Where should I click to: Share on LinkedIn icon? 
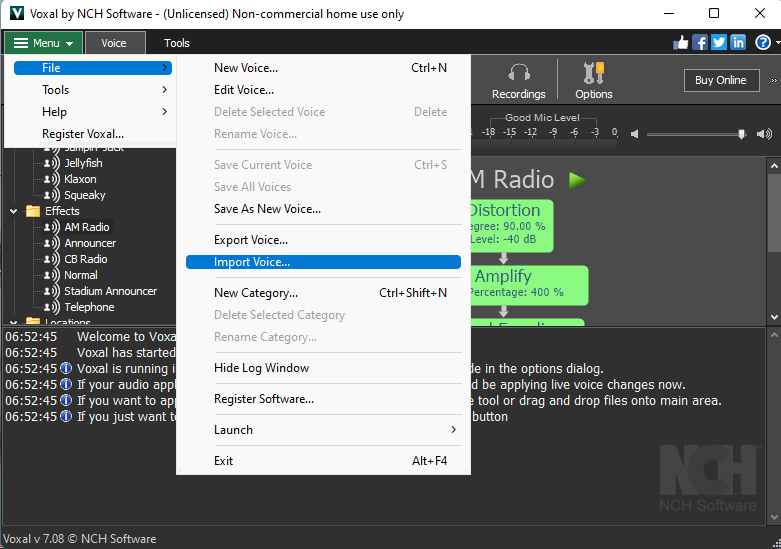(x=738, y=43)
